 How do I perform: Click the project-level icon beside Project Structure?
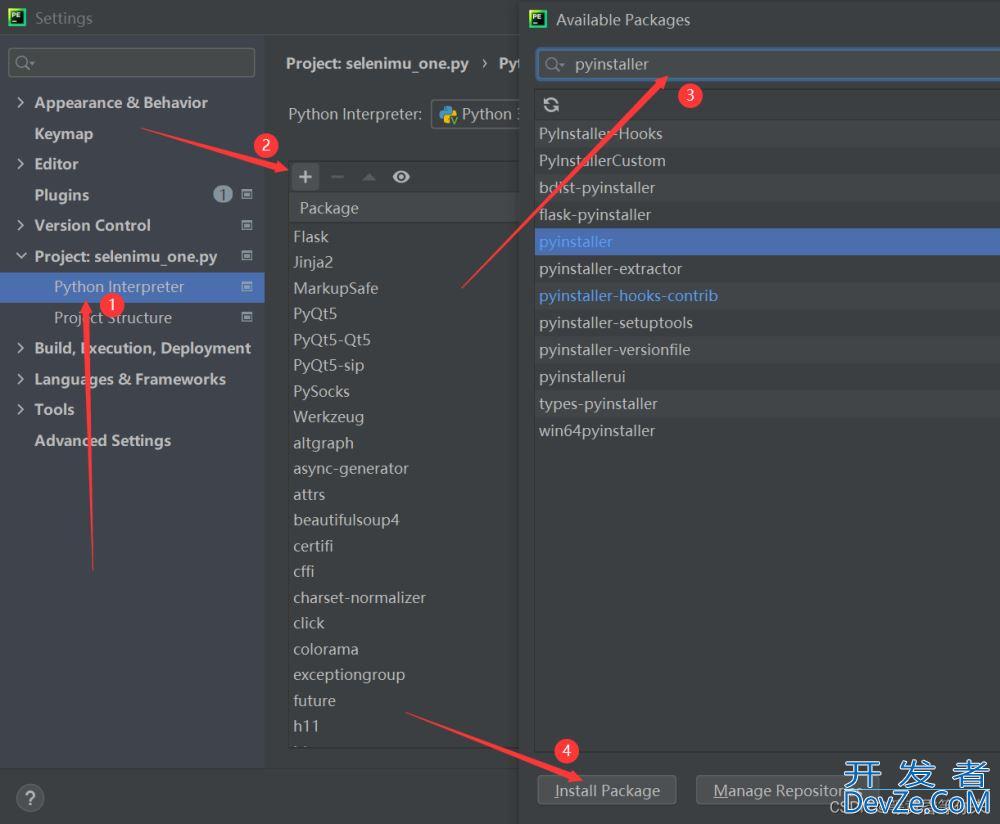tap(247, 316)
